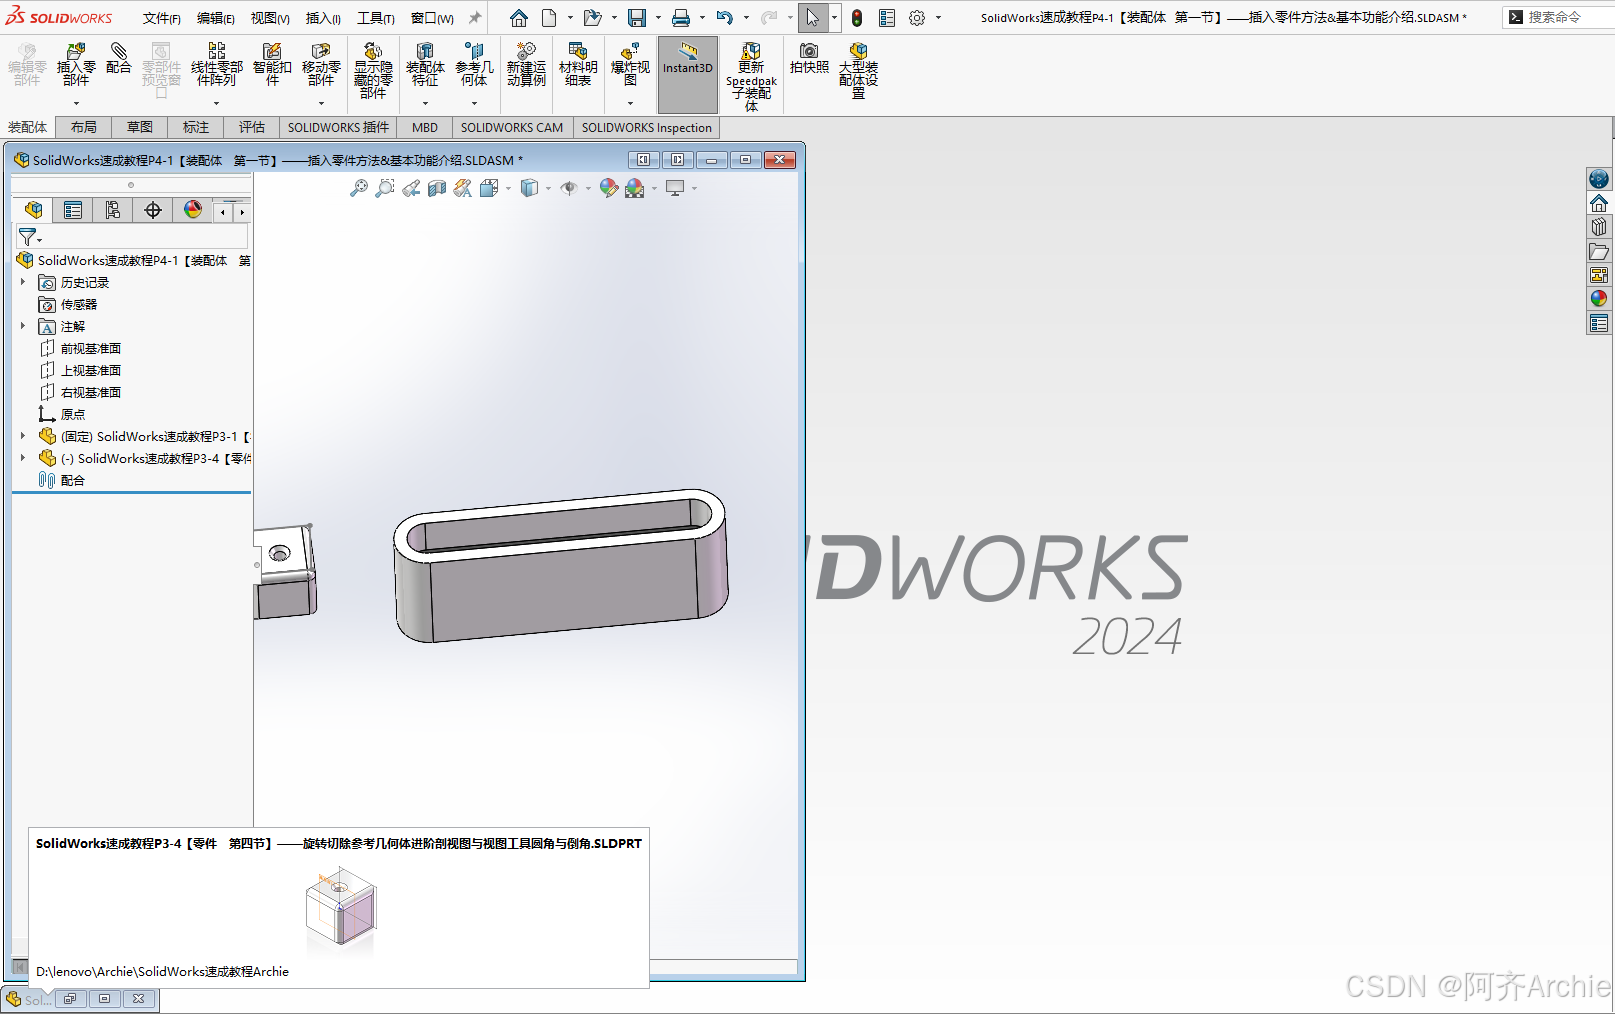This screenshot has height=1014, width=1615.
Task: Take a snapshot with 拍快照
Action: click(x=809, y=58)
